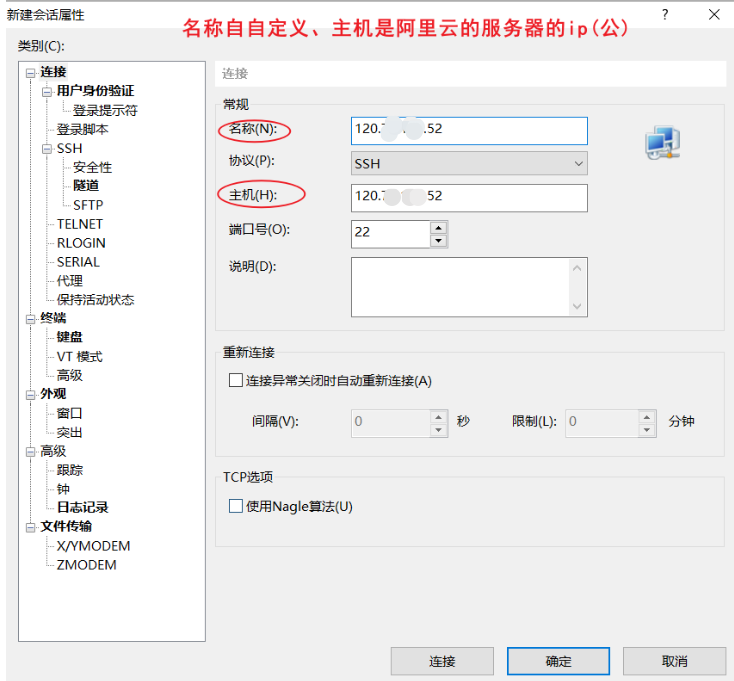734x681 pixels.
Task: Click the network computers session icon
Action: click(x=662, y=142)
